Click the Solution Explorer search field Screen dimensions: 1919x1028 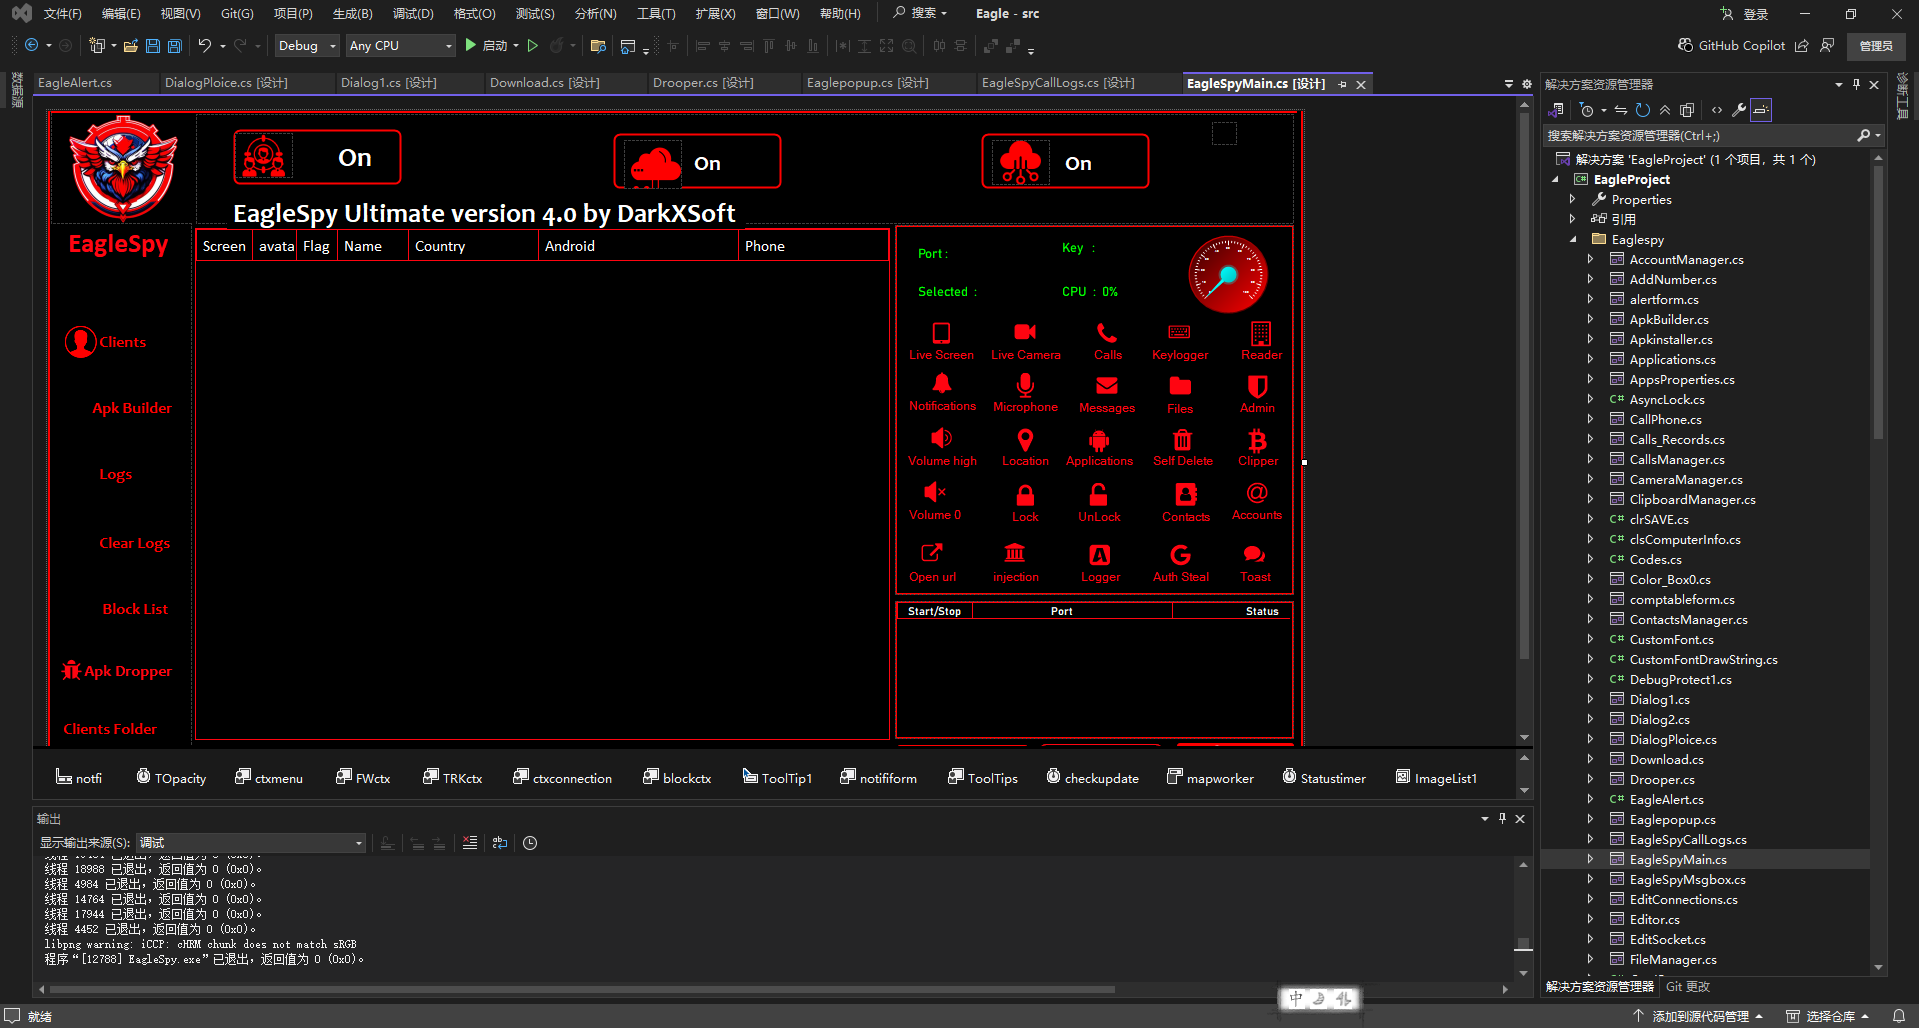point(1698,136)
